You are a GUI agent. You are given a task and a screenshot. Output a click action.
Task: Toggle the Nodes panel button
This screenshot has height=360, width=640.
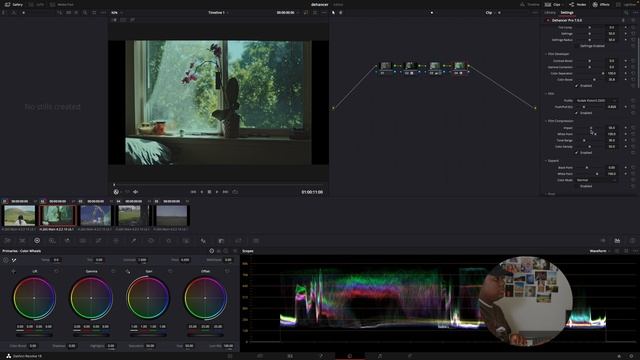pyautogui.click(x=578, y=4)
